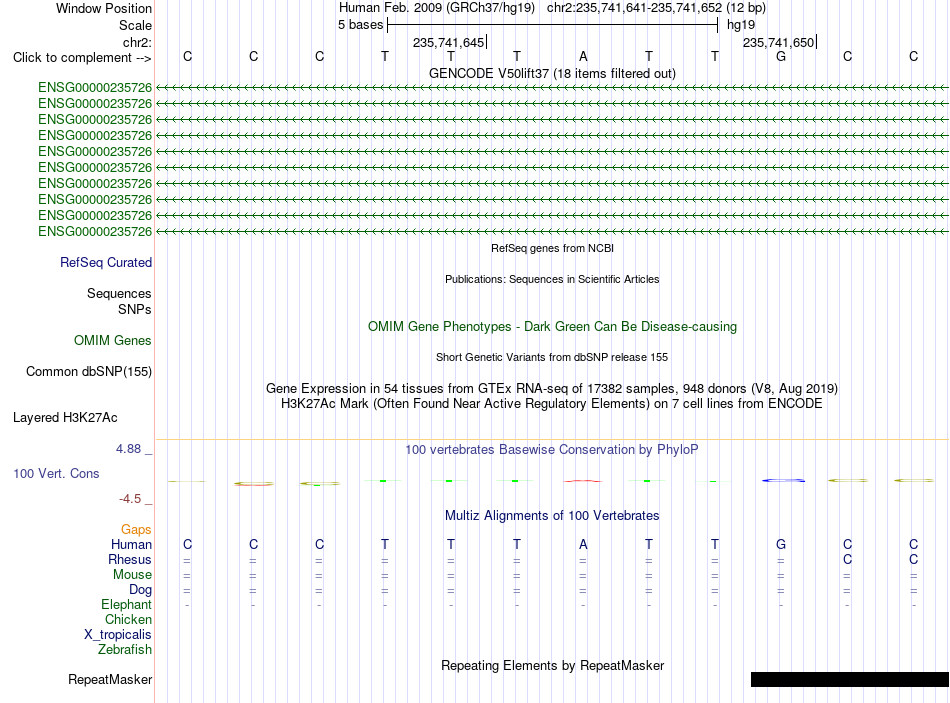Viewport: 950px width, 703px height.
Task: Select the SNPs track label
Action: [135, 309]
